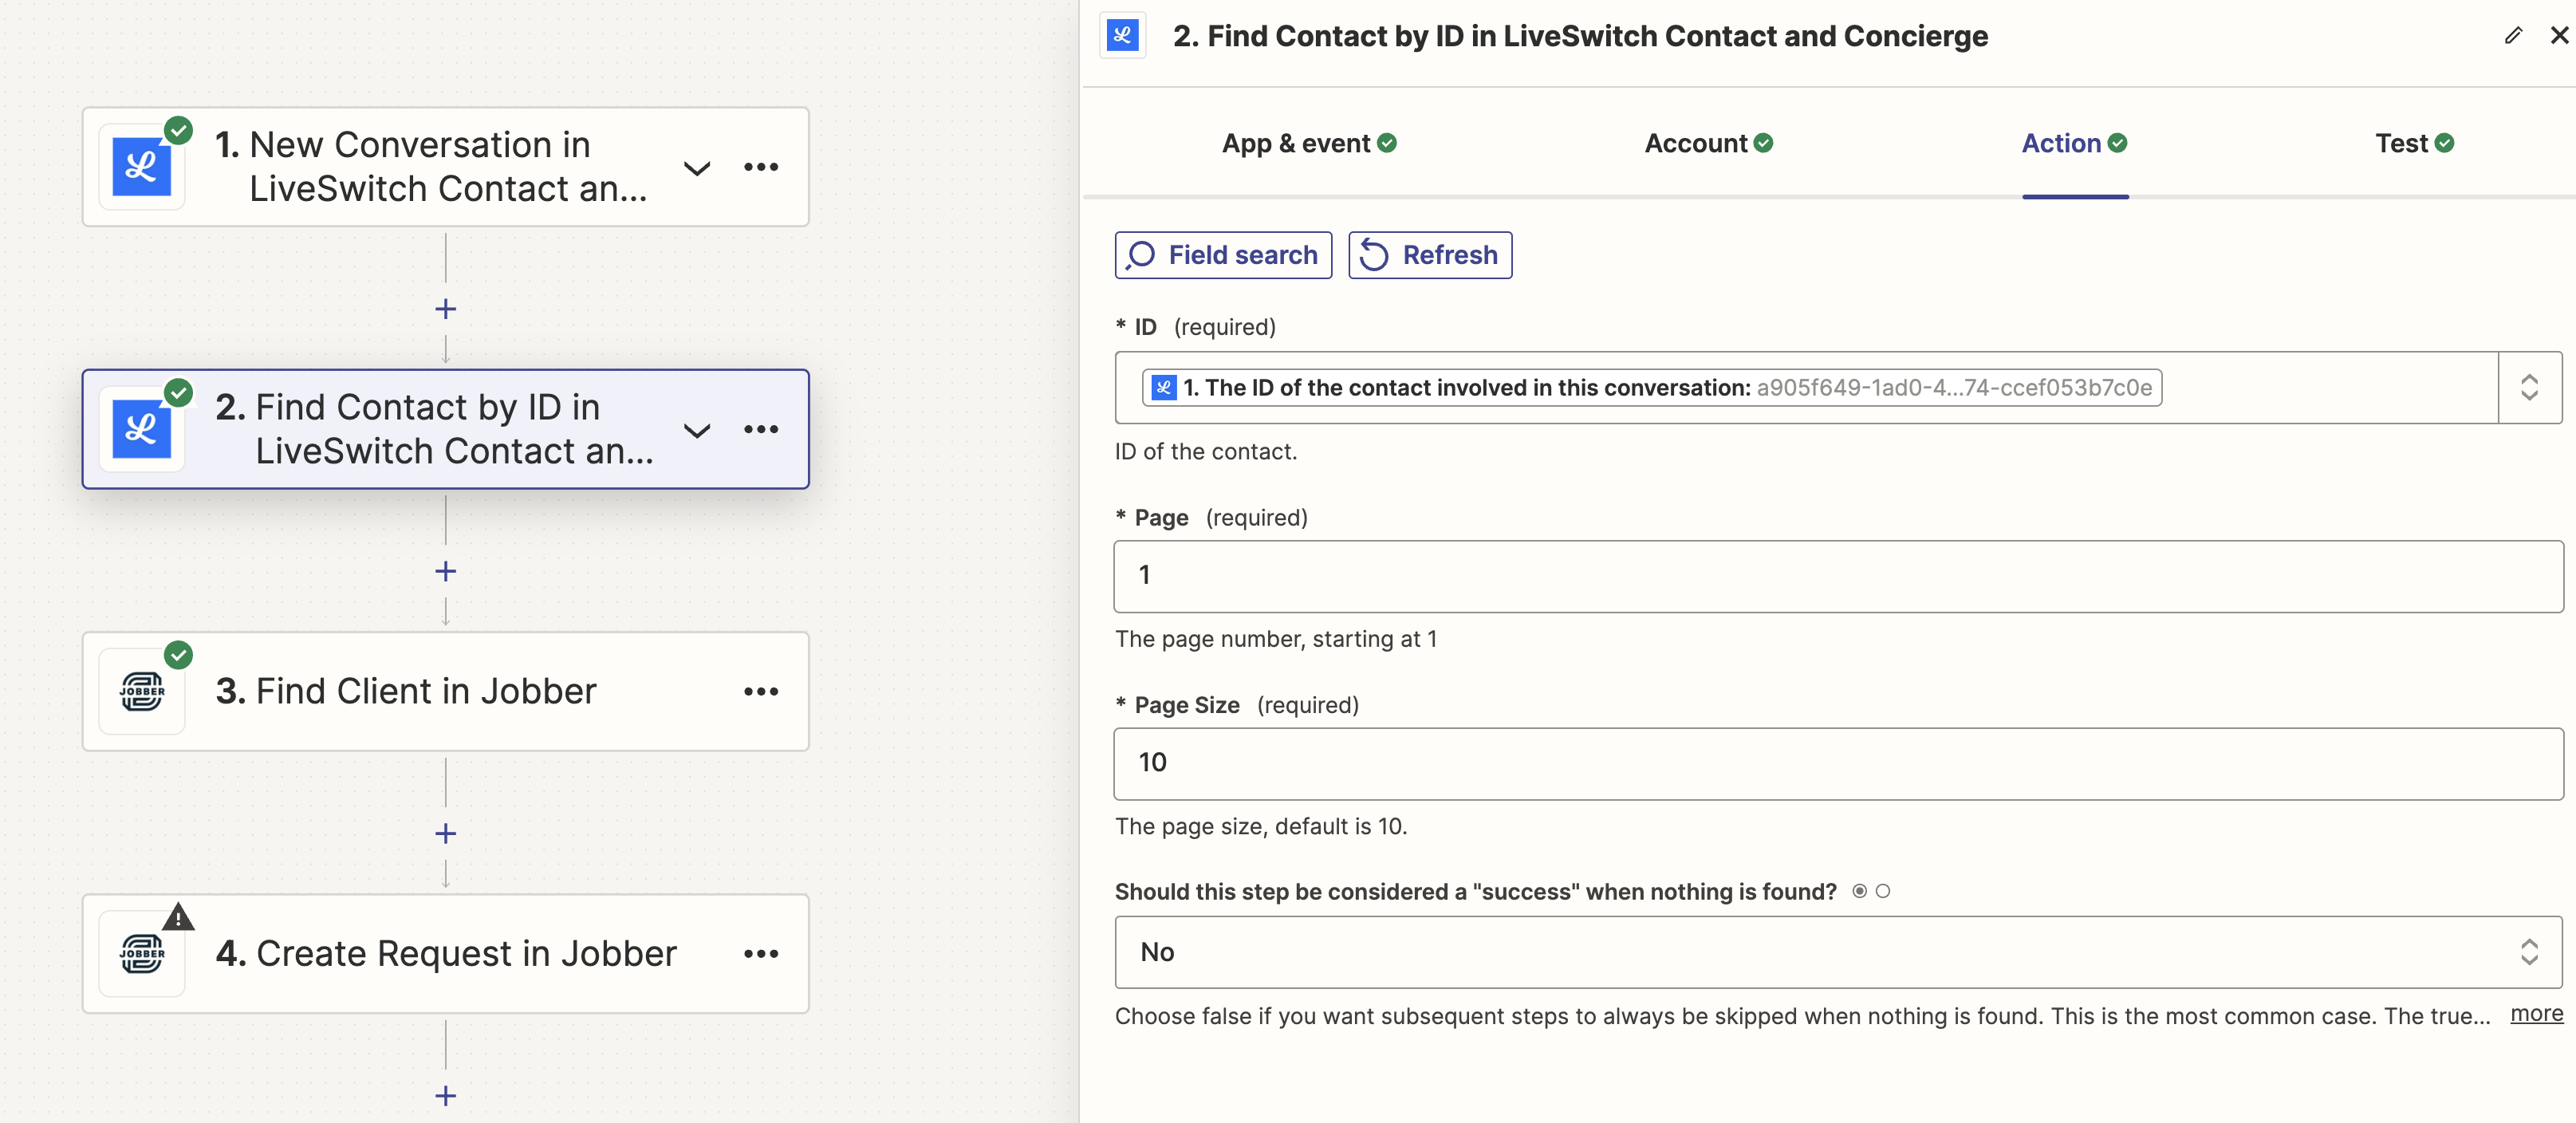This screenshot has height=1123, width=2576.
Task: Close the step editor panel
Action: (2559, 35)
